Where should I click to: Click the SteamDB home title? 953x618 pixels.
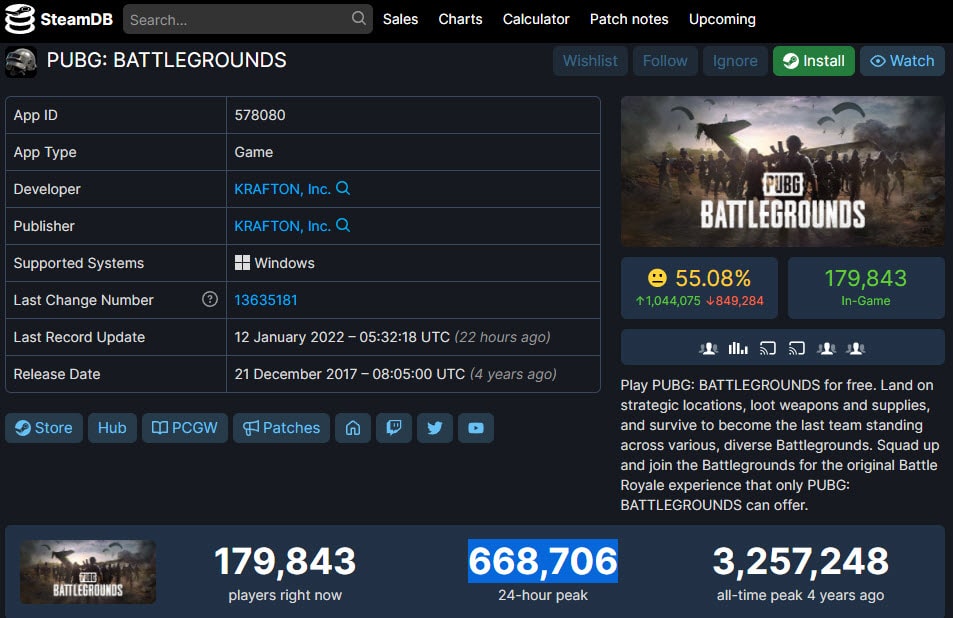(x=77, y=19)
